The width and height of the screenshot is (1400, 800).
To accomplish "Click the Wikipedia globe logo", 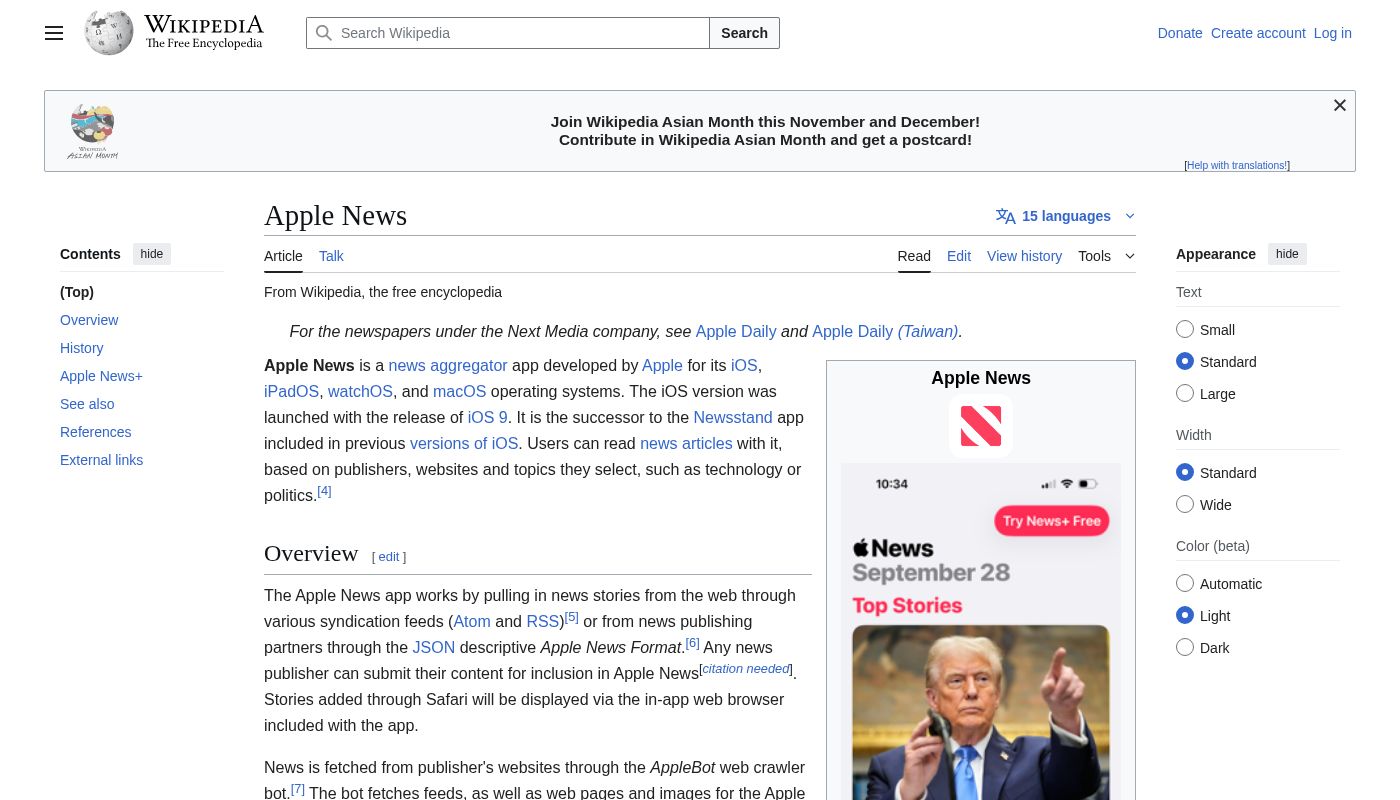I will click(109, 33).
